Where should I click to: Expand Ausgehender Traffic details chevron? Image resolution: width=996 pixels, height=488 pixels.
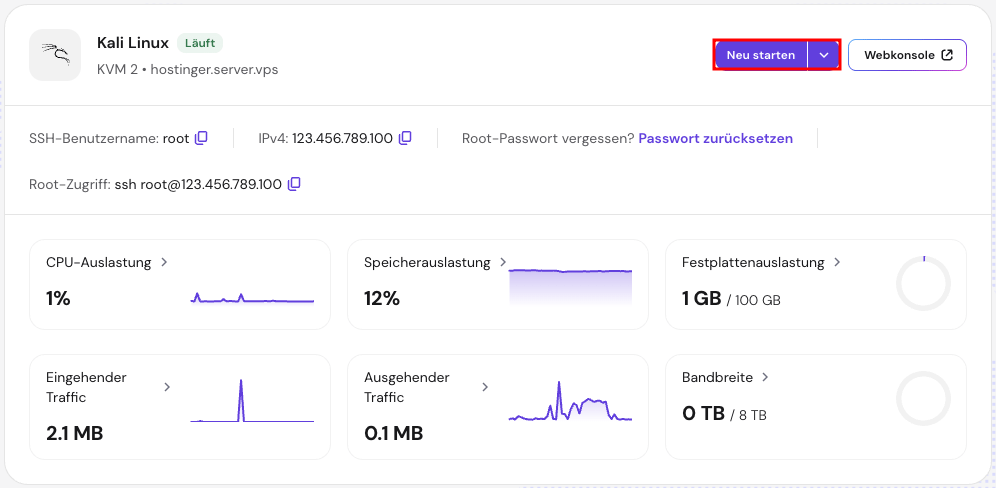485,387
